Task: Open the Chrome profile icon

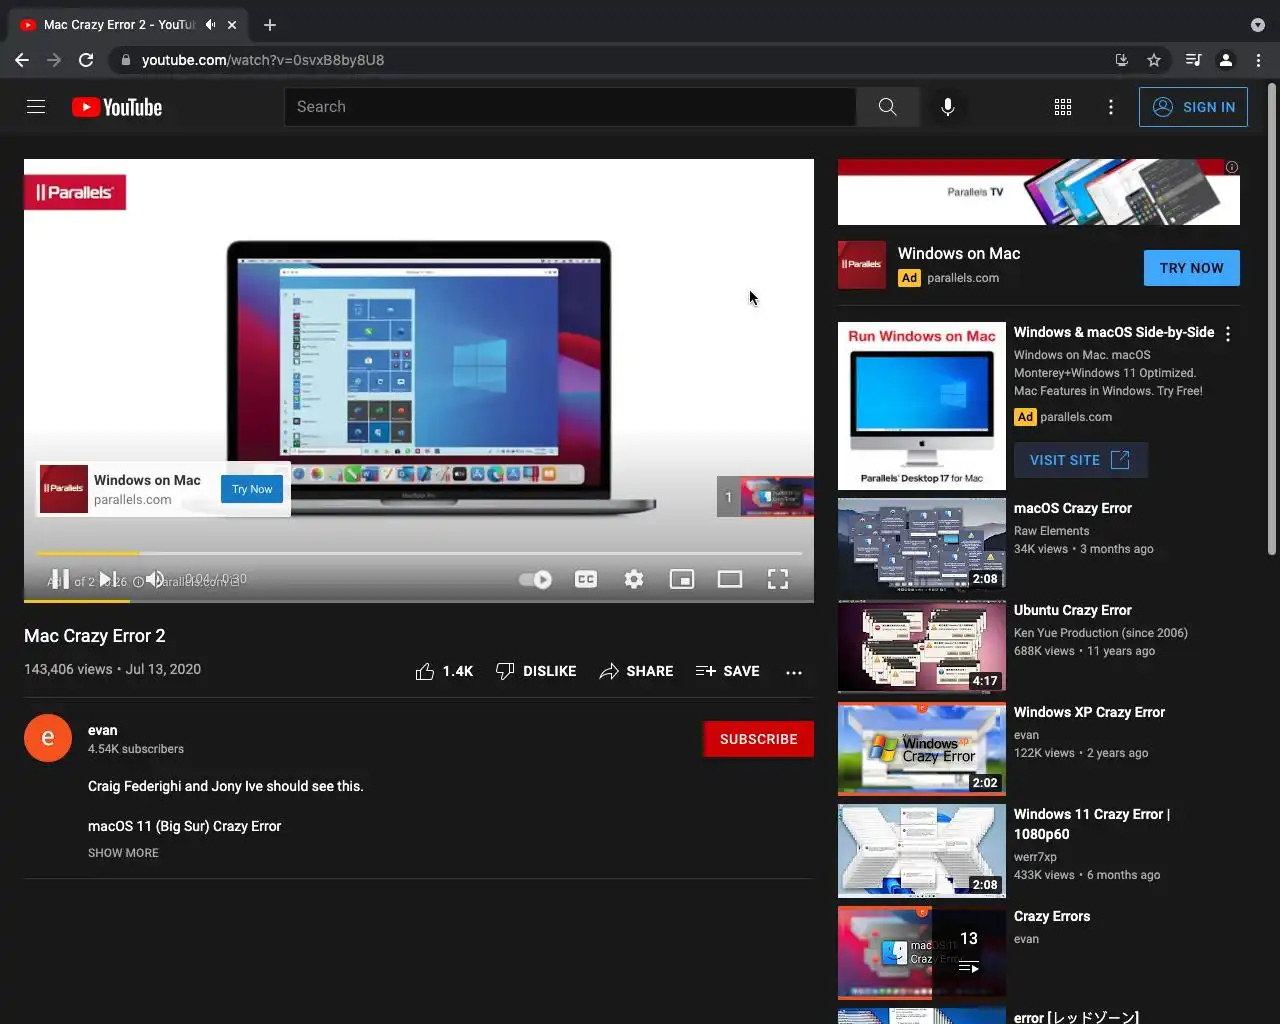Action: [1226, 60]
